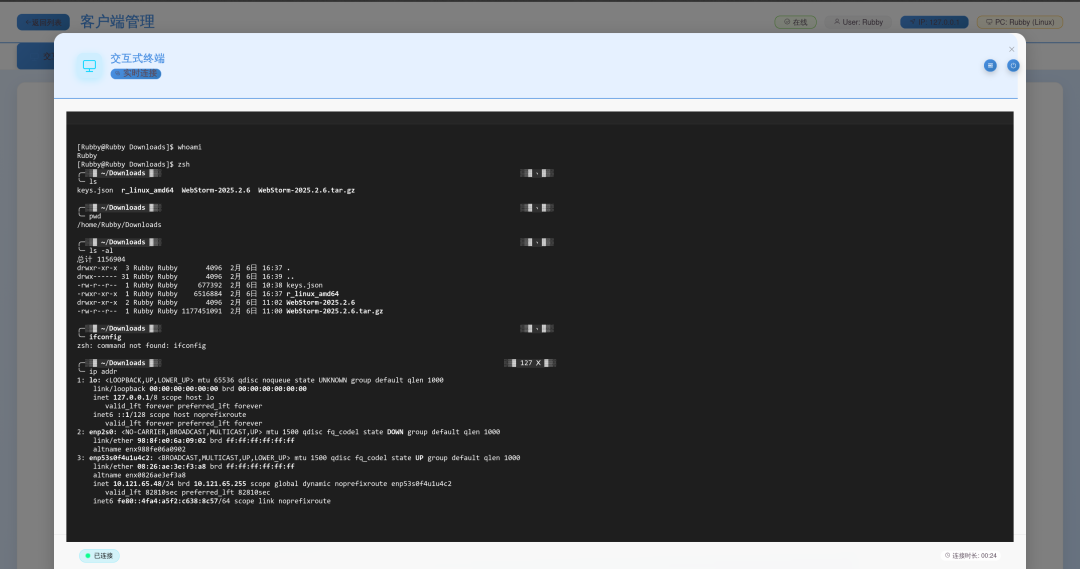Click the 返回列表 back button
This screenshot has width=1080, height=569.
tap(43, 22)
